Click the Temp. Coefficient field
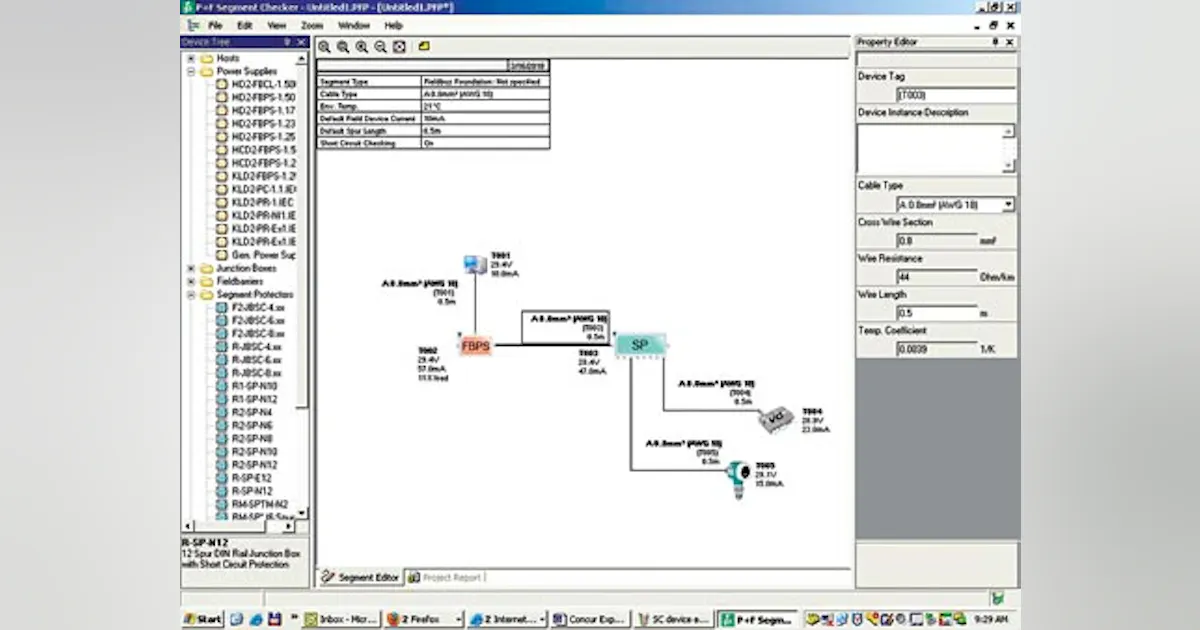 coord(937,349)
